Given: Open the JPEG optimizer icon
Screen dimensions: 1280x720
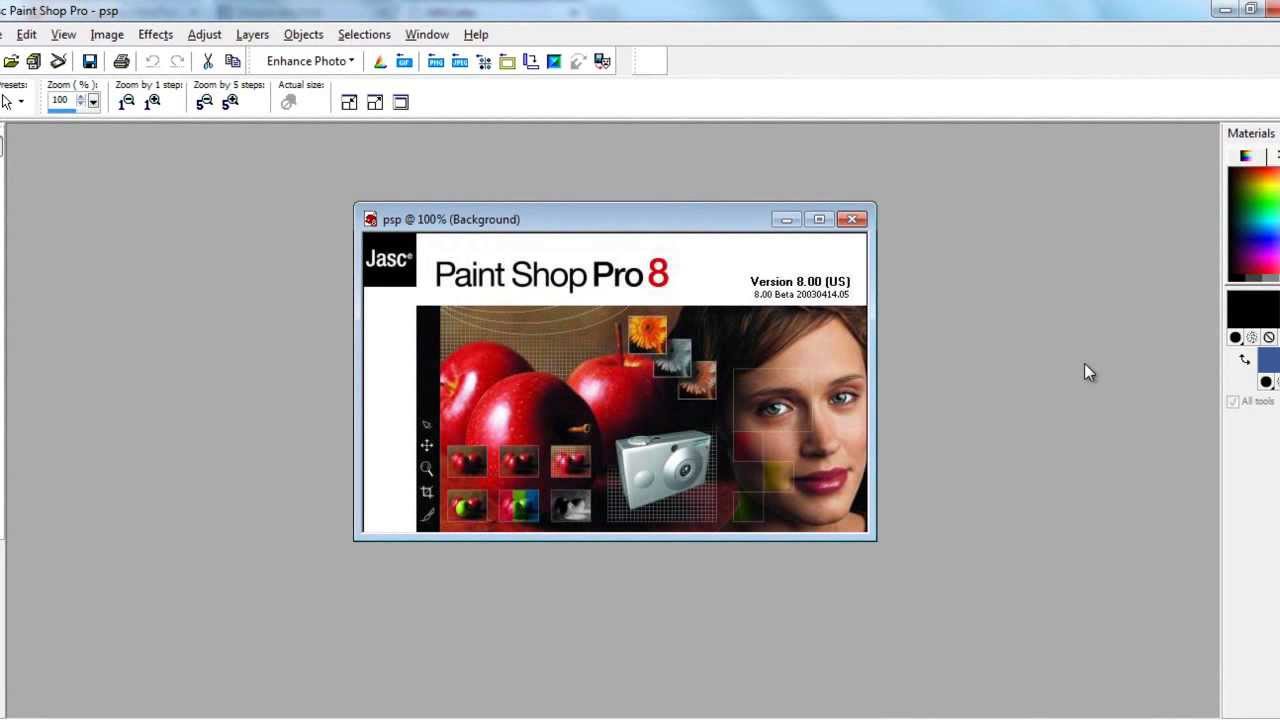Looking at the screenshot, I should [460, 62].
